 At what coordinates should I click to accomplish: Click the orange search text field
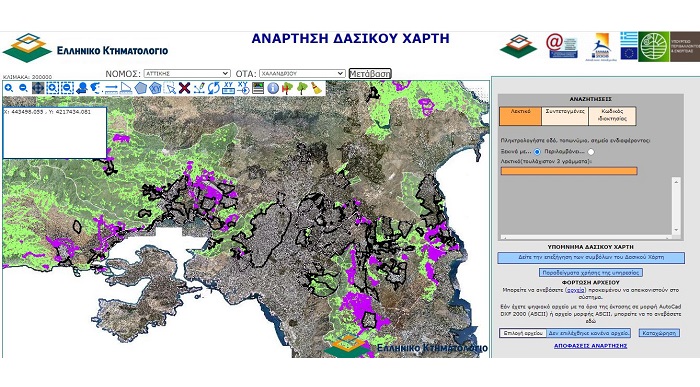pos(569,171)
